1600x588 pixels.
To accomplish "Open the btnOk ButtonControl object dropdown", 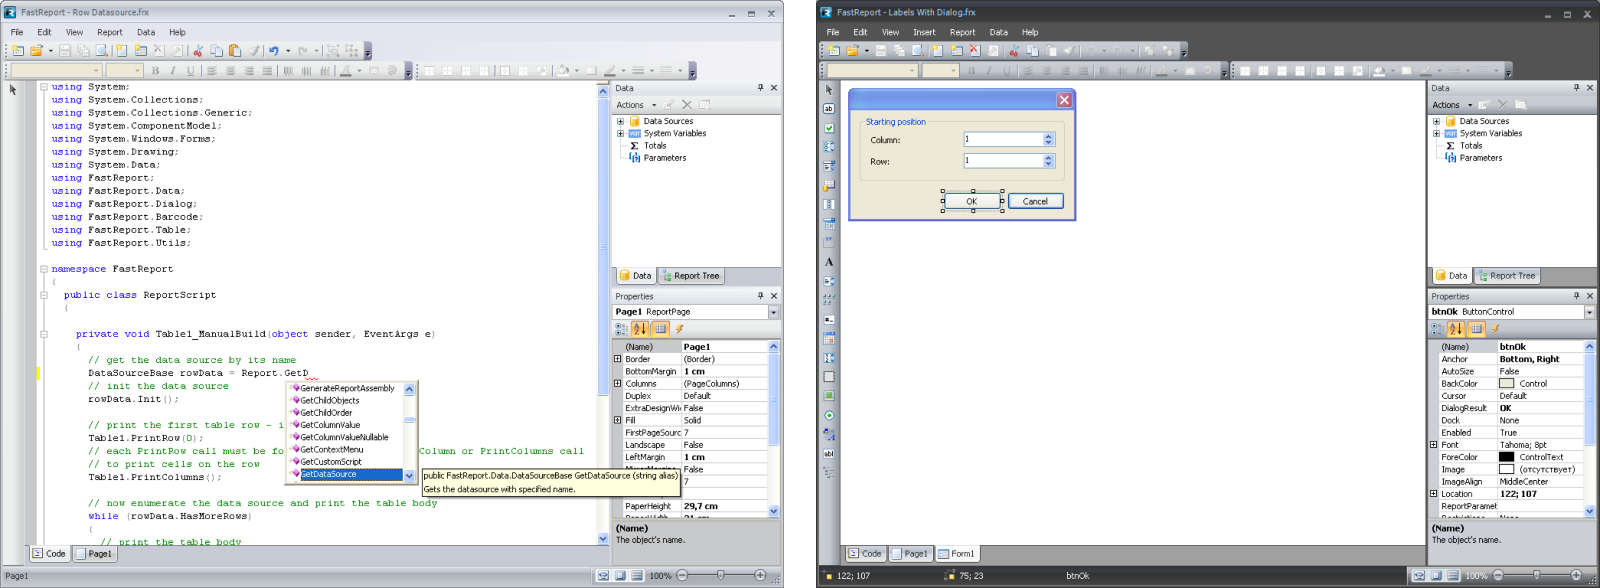I will (x=1589, y=312).
